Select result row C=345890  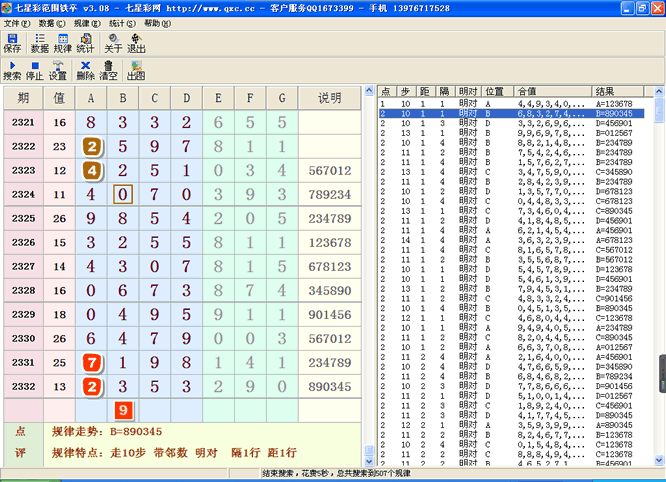[x=511, y=172]
